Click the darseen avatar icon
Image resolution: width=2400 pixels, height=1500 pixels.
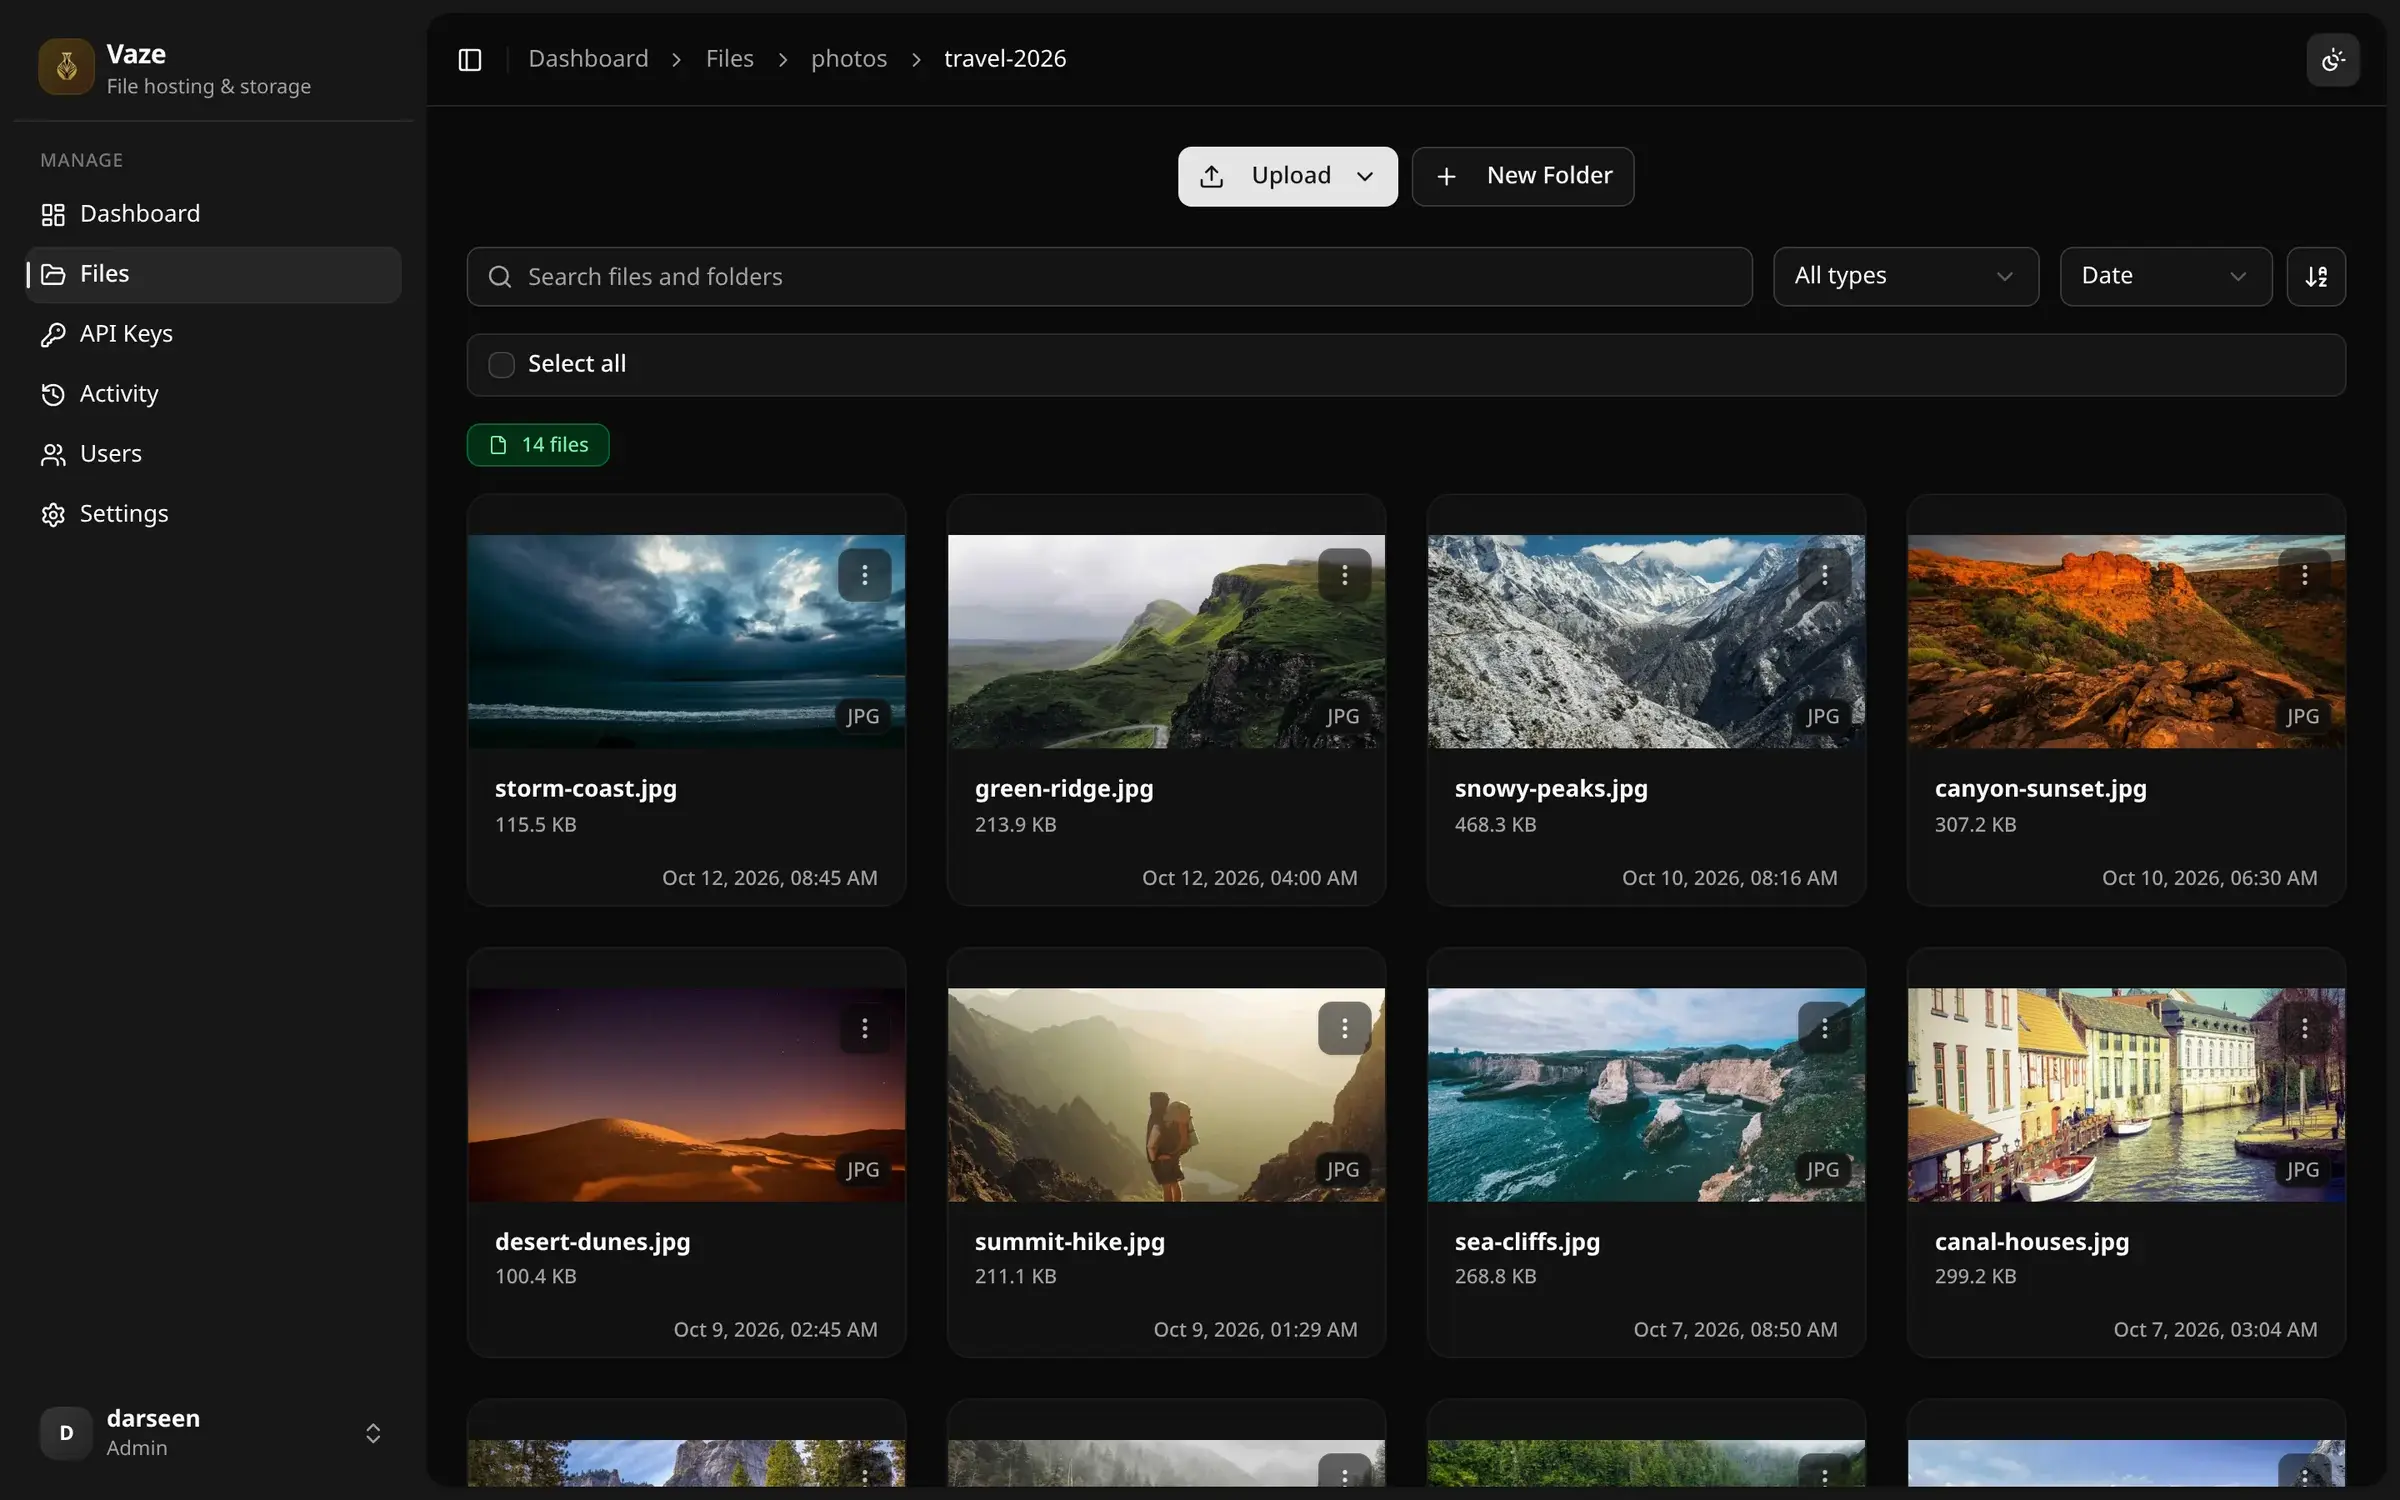tap(66, 1433)
